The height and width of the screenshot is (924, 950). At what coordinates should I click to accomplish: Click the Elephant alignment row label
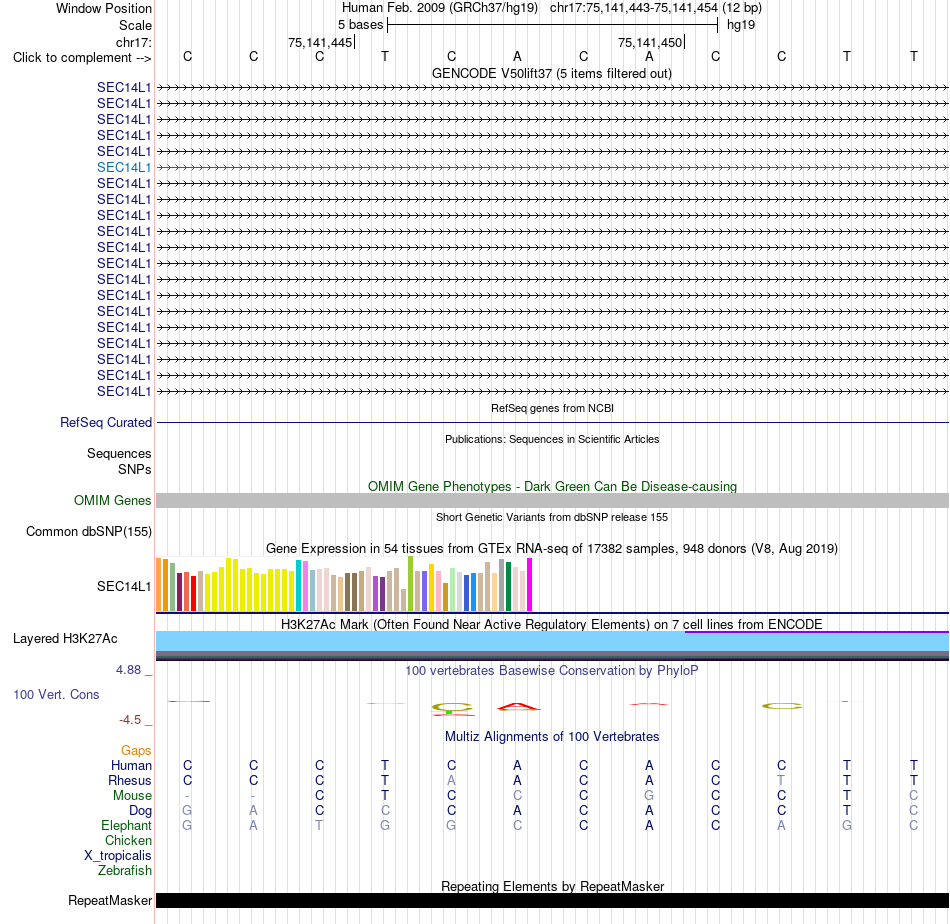(126, 826)
